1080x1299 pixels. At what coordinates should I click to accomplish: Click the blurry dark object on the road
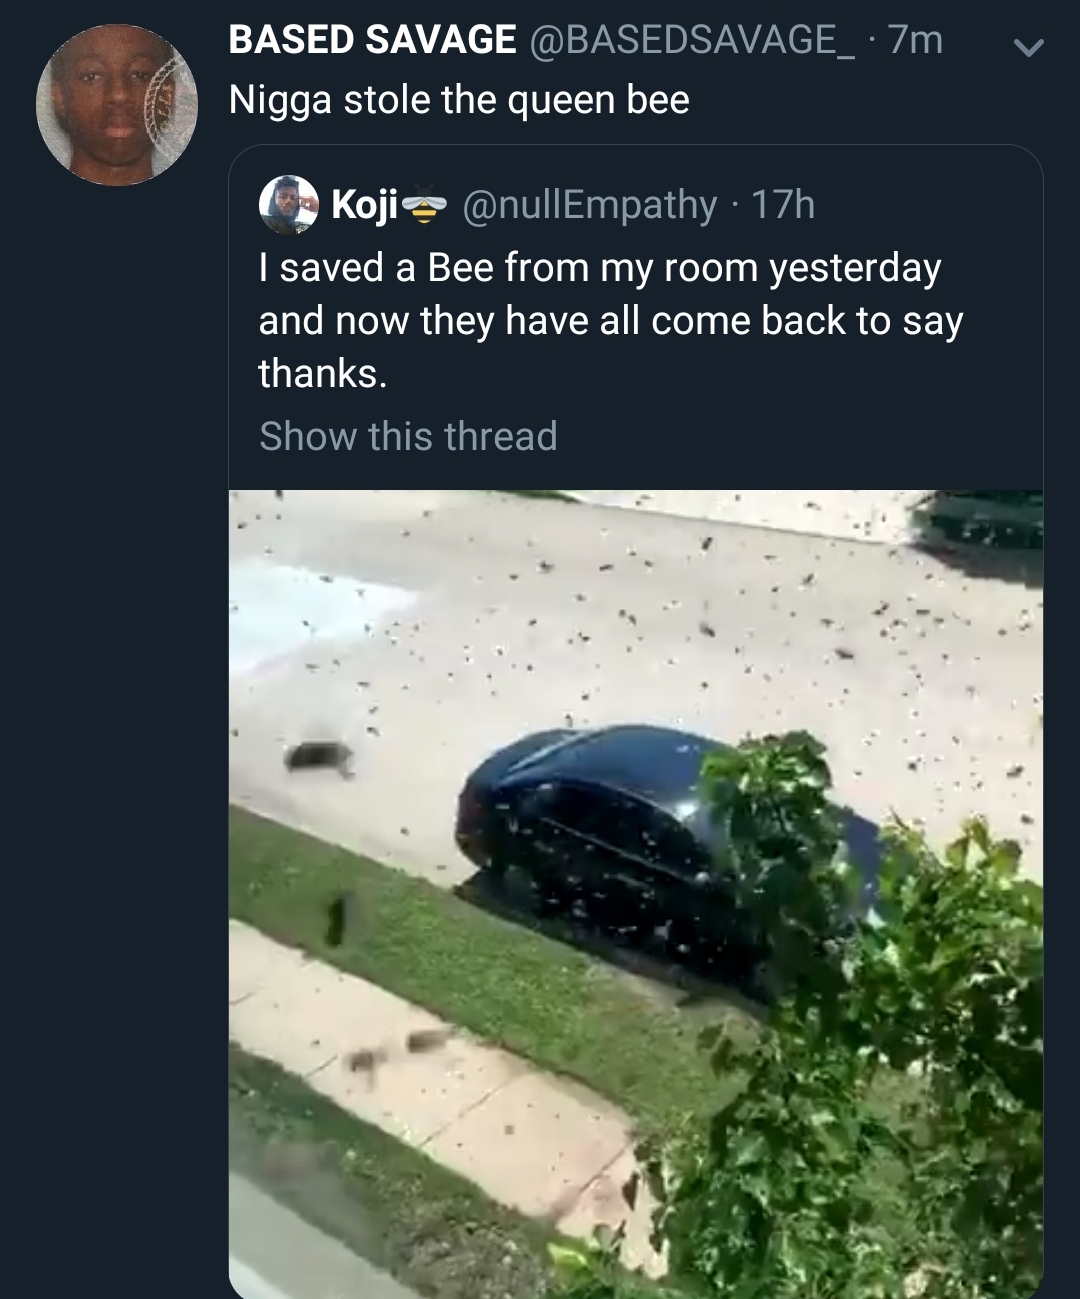click(320, 756)
